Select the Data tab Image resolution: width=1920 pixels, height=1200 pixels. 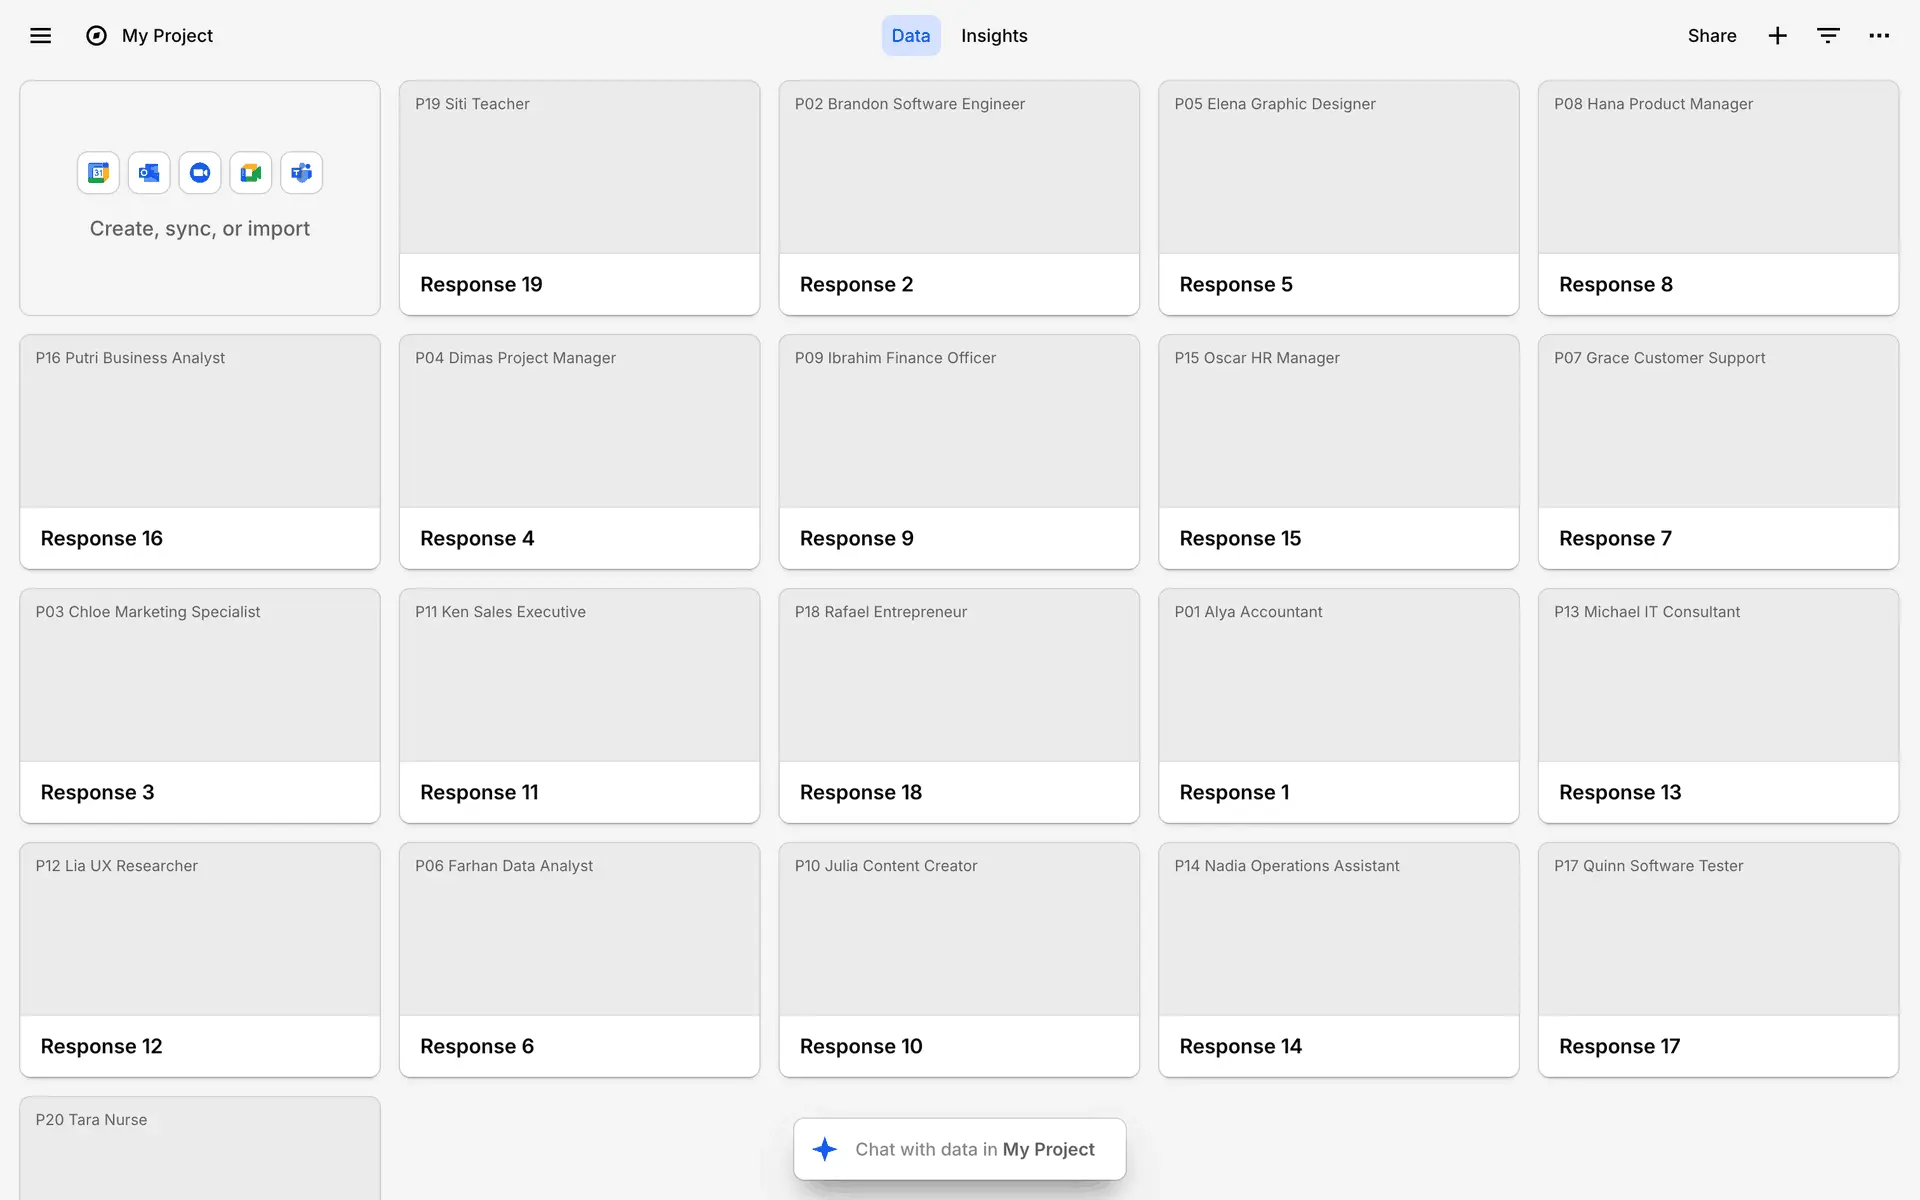tap(910, 36)
